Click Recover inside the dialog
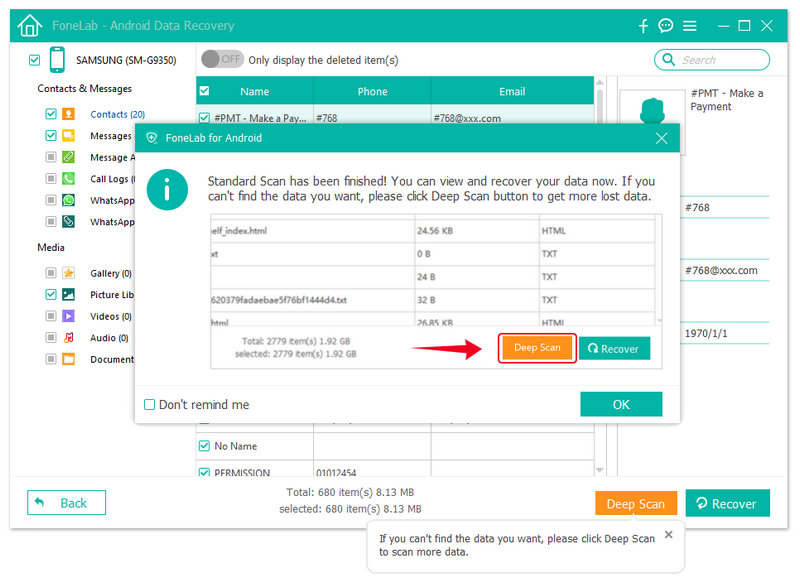The height and width of the screenshot is (583, 800). pyautogui.click(x=614, y=348)
